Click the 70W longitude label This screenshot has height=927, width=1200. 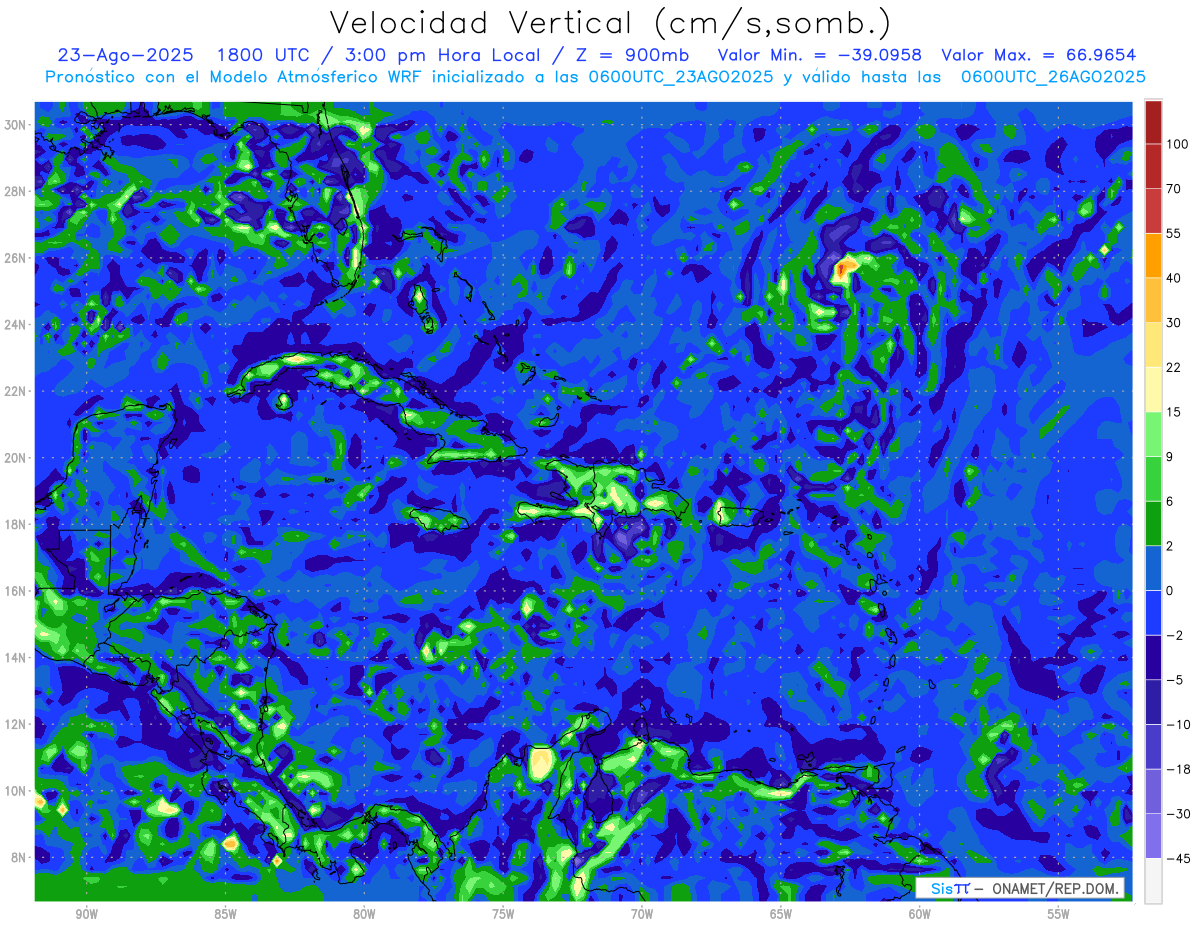[642, 914]
